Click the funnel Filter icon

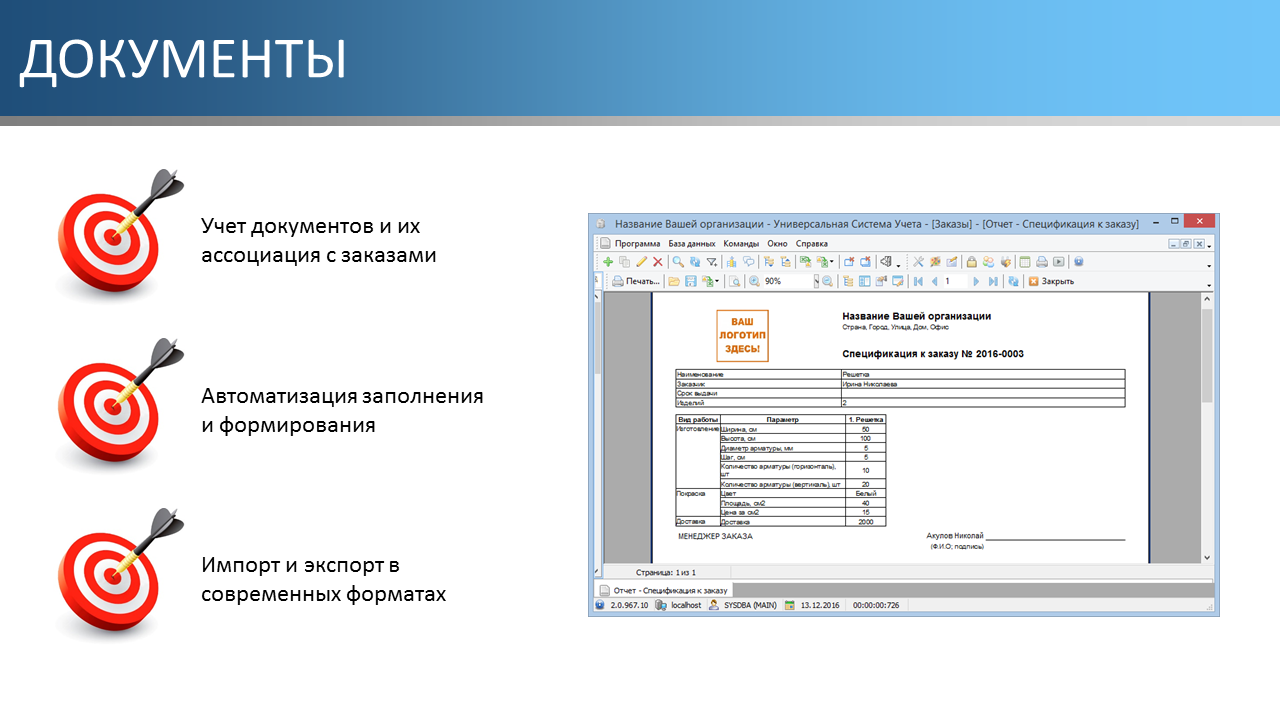(712, 262)
